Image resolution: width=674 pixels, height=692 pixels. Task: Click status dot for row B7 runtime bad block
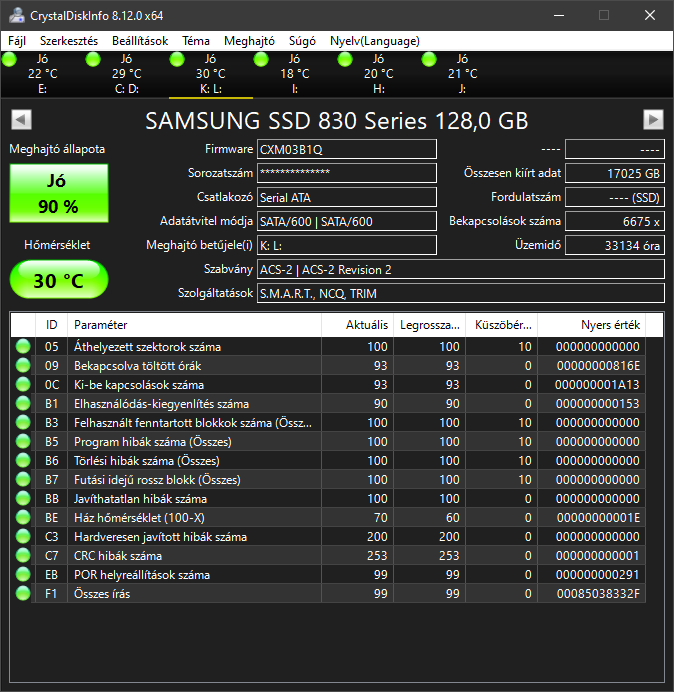[23, 479]
